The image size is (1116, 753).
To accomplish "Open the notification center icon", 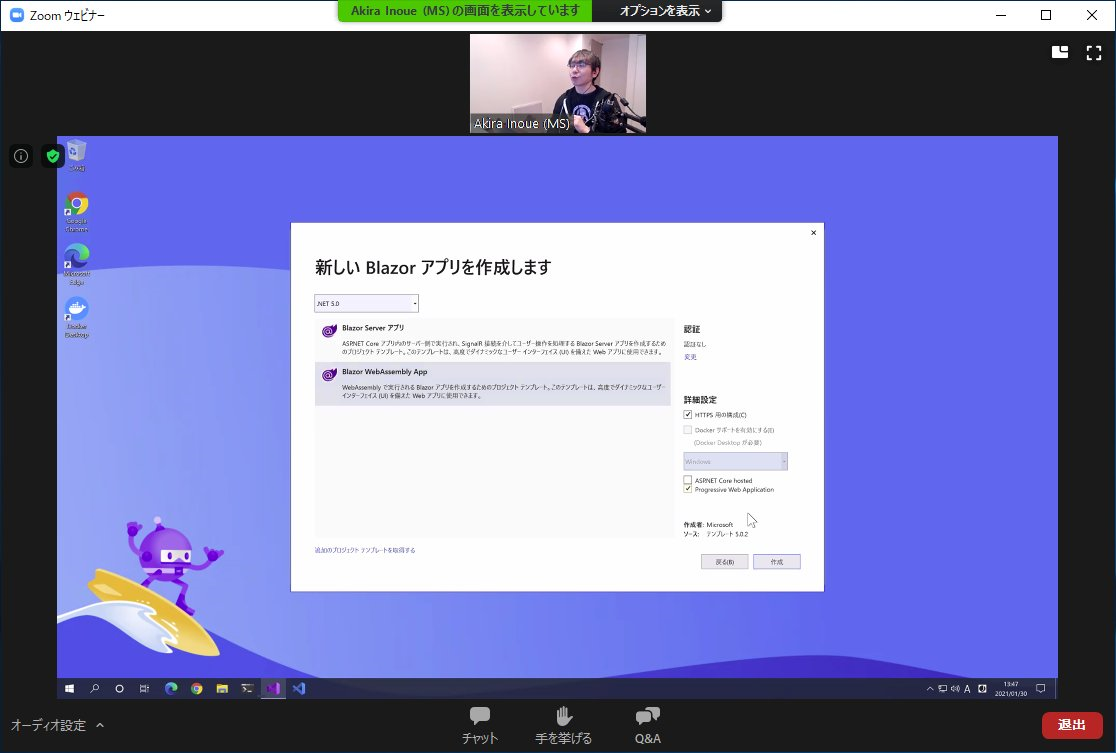I will click(x=1041, y=688).
